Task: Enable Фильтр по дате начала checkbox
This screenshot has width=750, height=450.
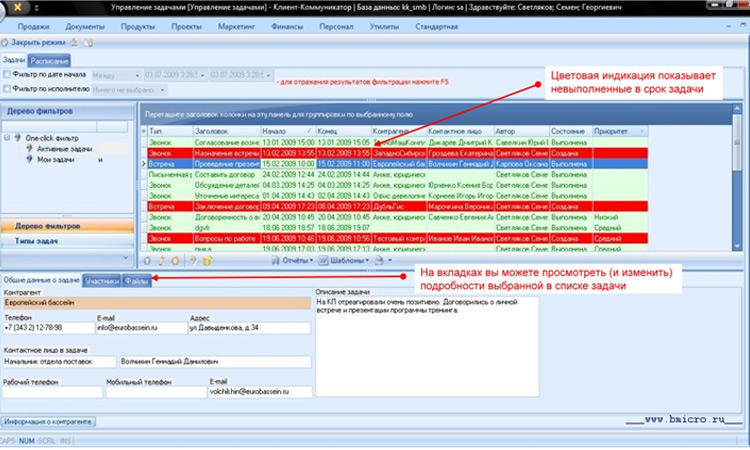Action: [8, 75]
